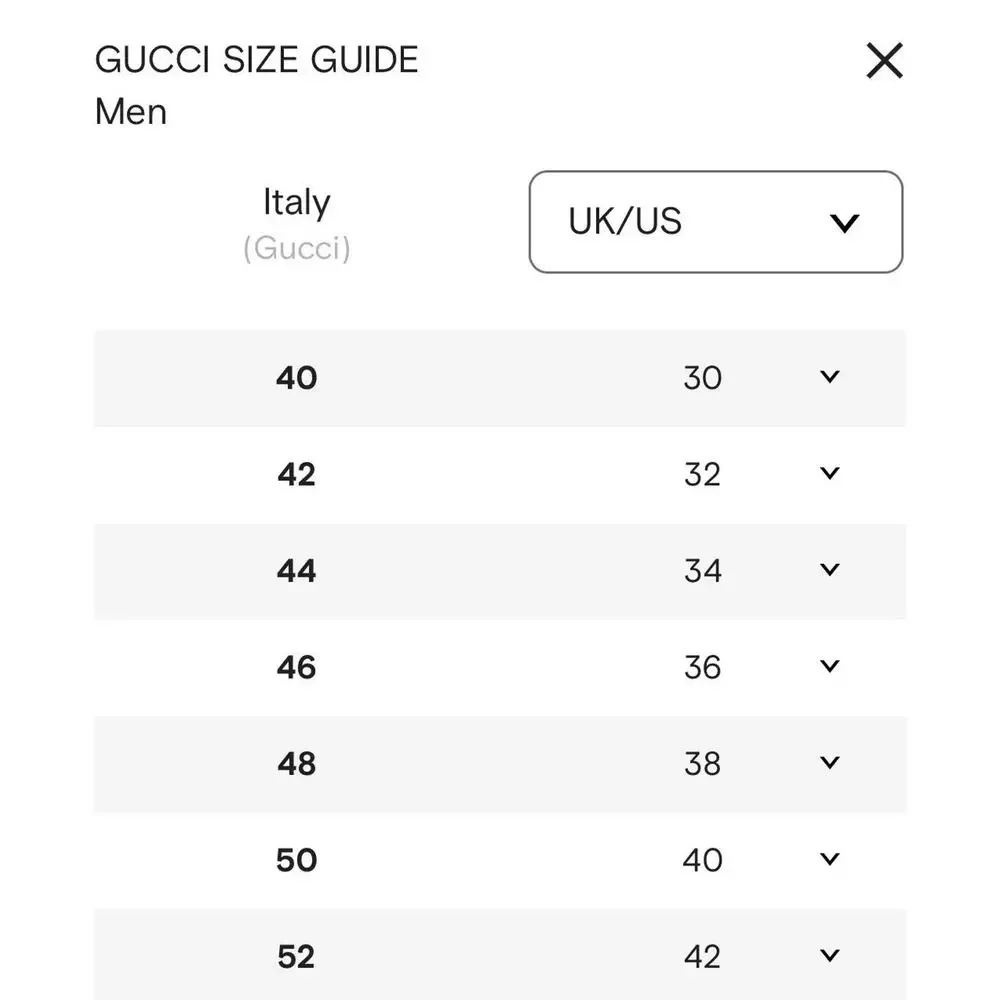Expand the chevron for size 46 row

[830, 666]
